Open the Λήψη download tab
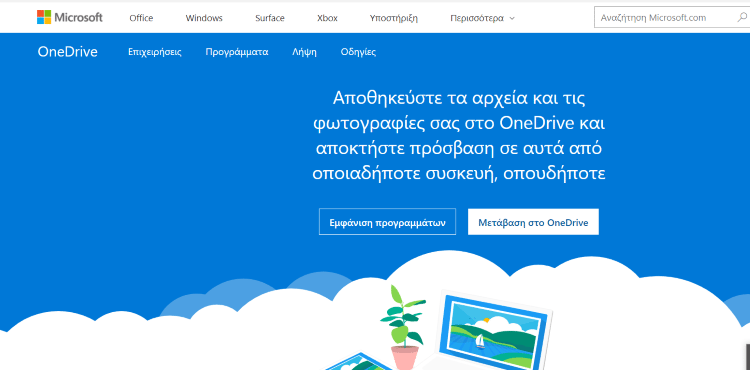The image size is (750, 370). pos(304,52)
